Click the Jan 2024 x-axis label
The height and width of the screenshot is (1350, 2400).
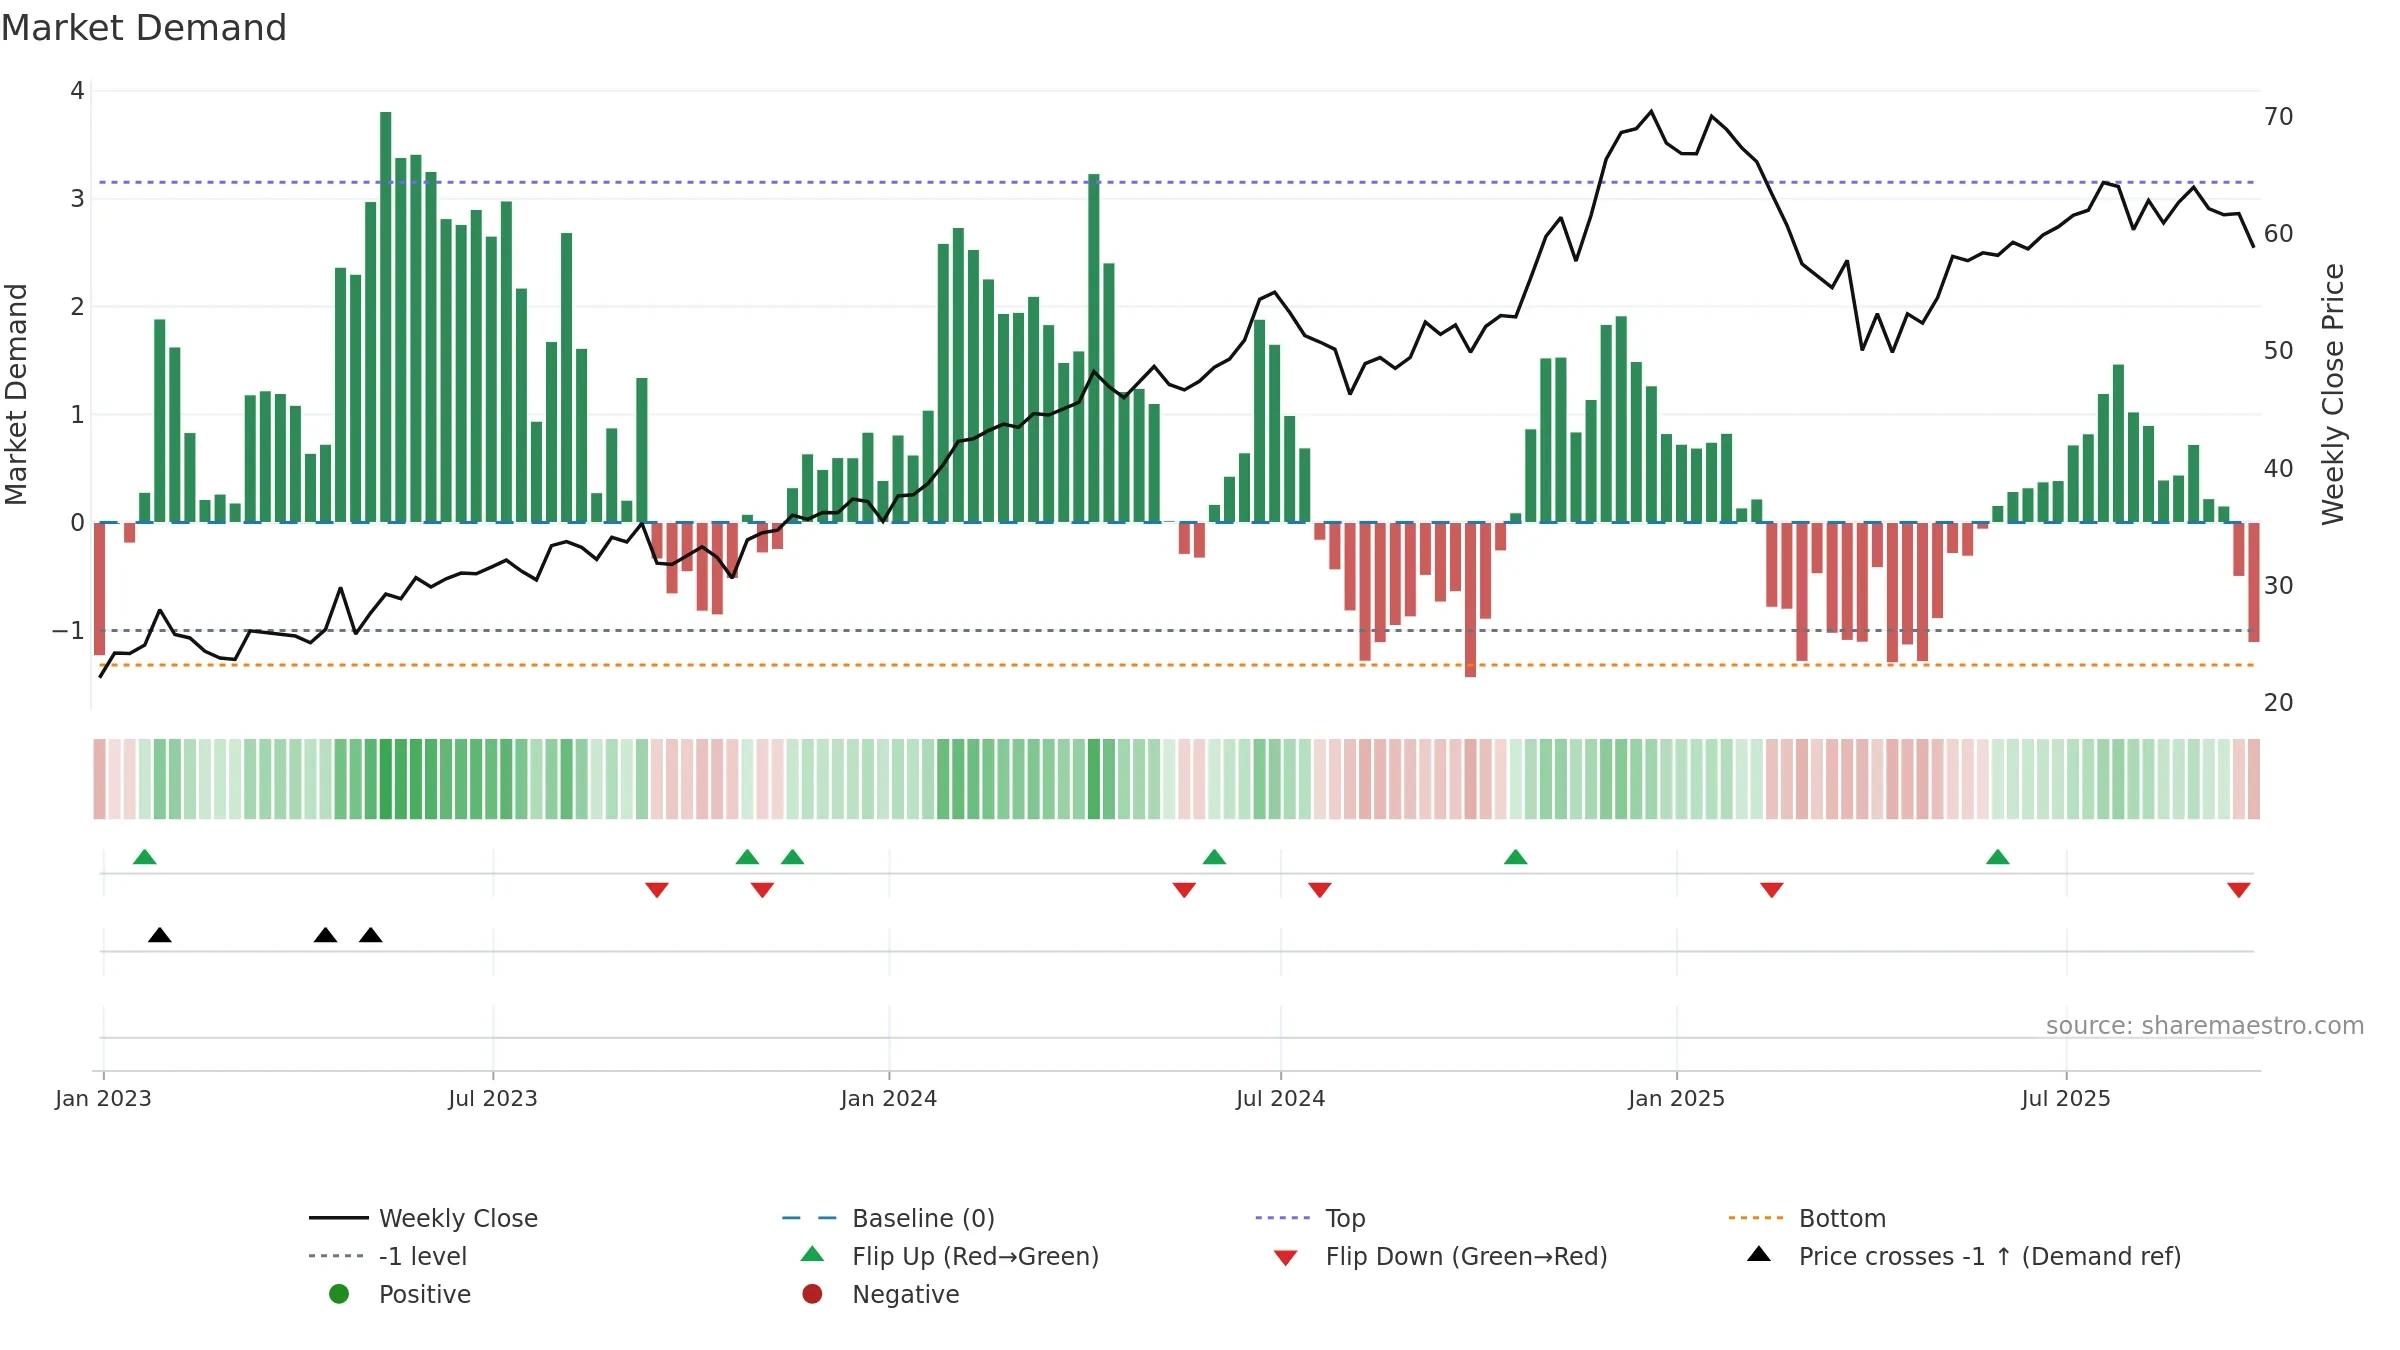point(889,1099)
